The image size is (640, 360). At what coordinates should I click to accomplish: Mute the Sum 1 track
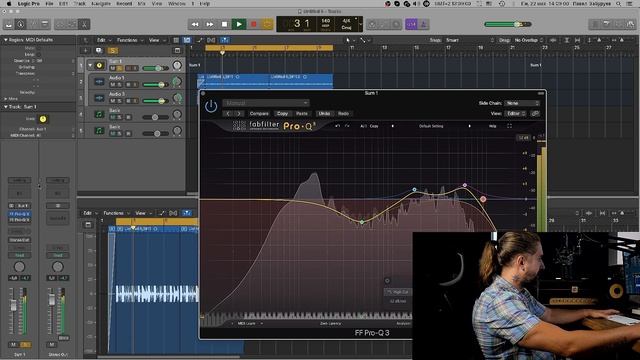(x=113, y=68)
